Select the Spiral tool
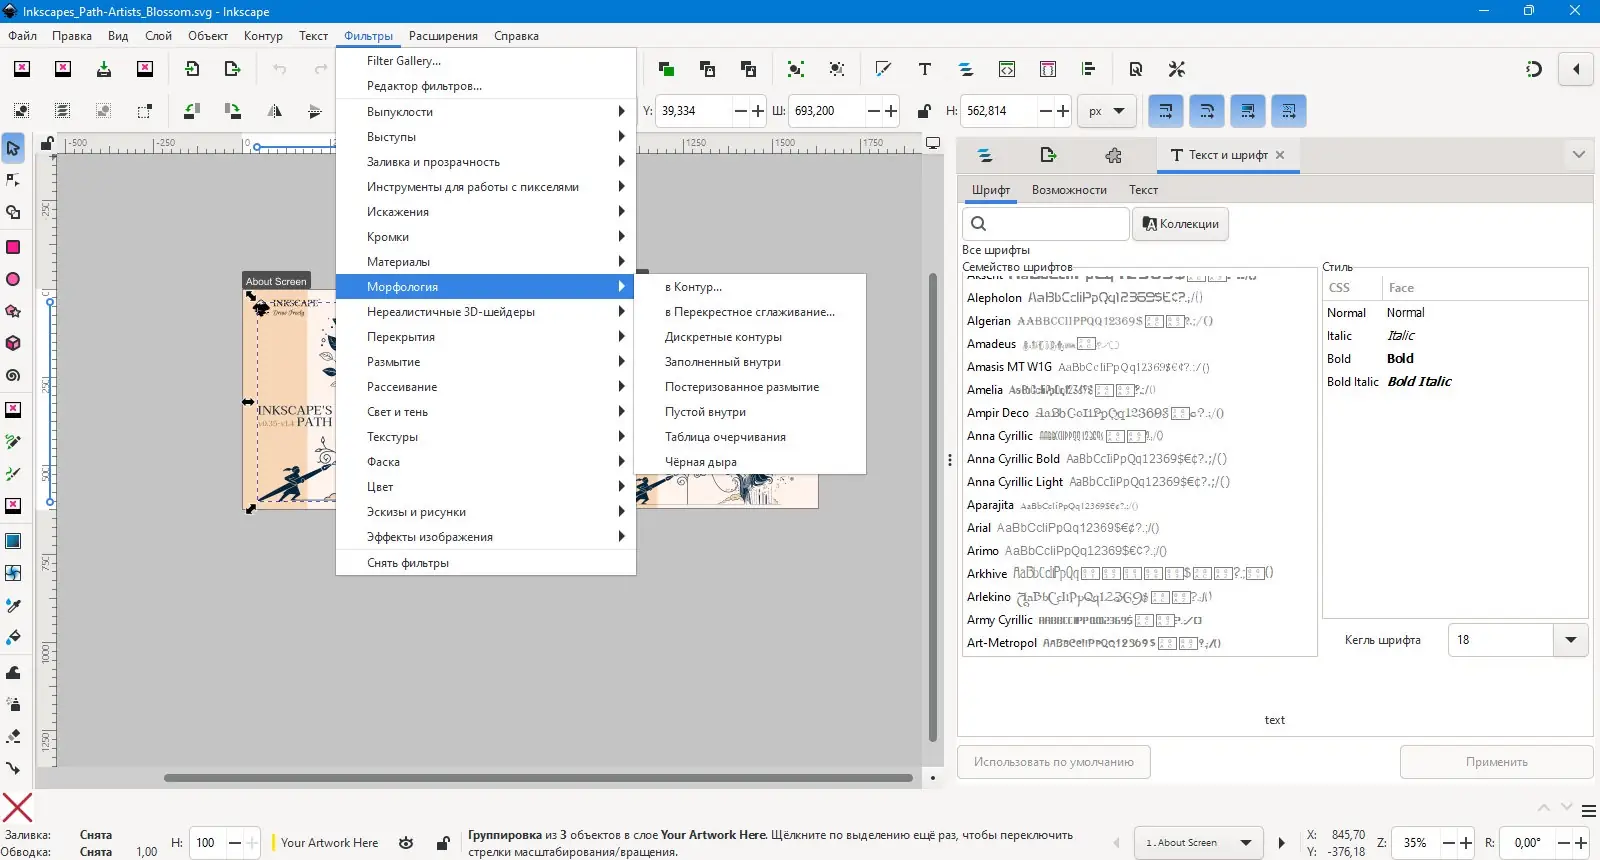This screenshot has height=860, width=1600. pyautogui.click(x=13, y=375)
